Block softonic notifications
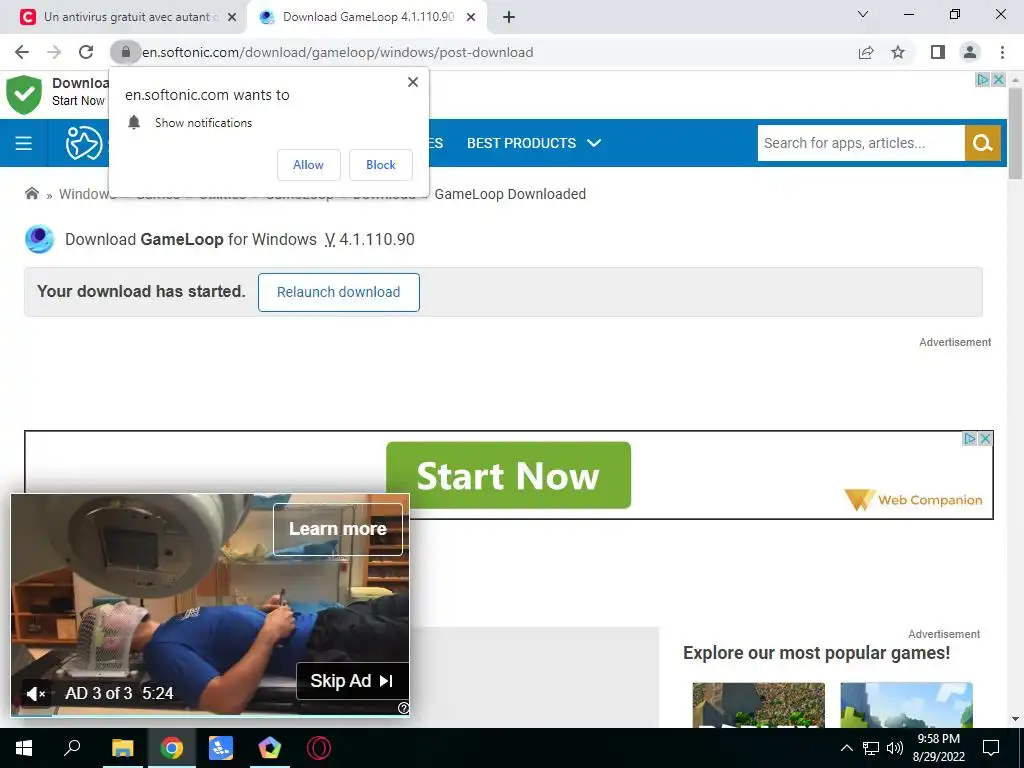 pos(381,165)
